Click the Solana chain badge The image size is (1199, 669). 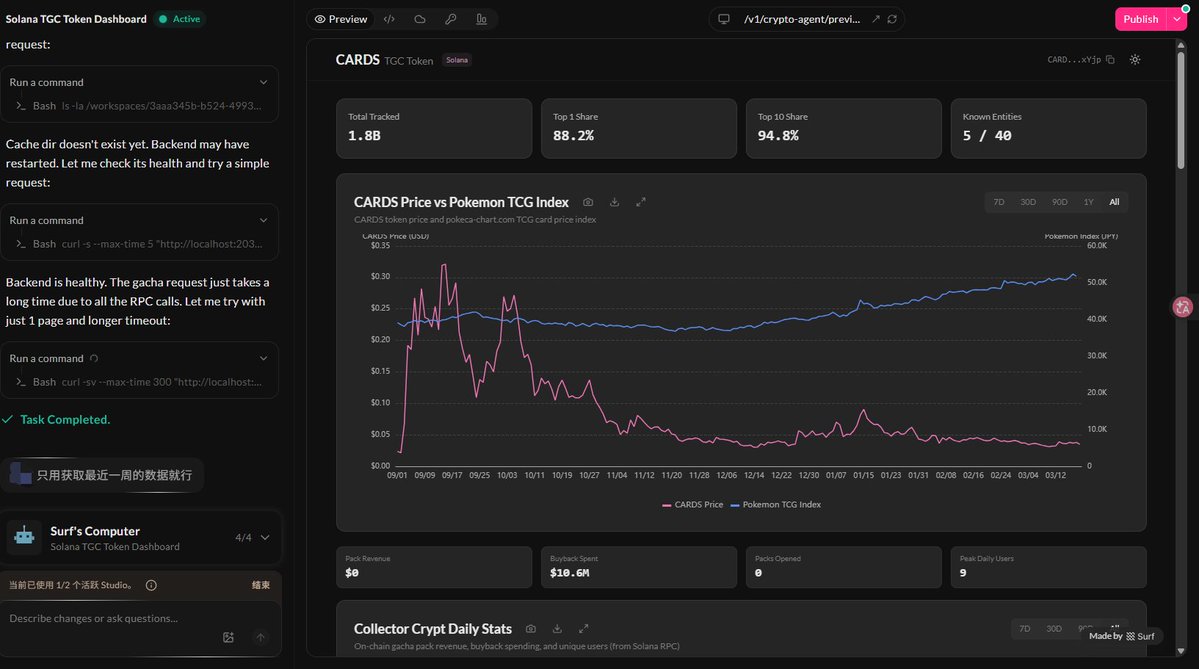457,60
